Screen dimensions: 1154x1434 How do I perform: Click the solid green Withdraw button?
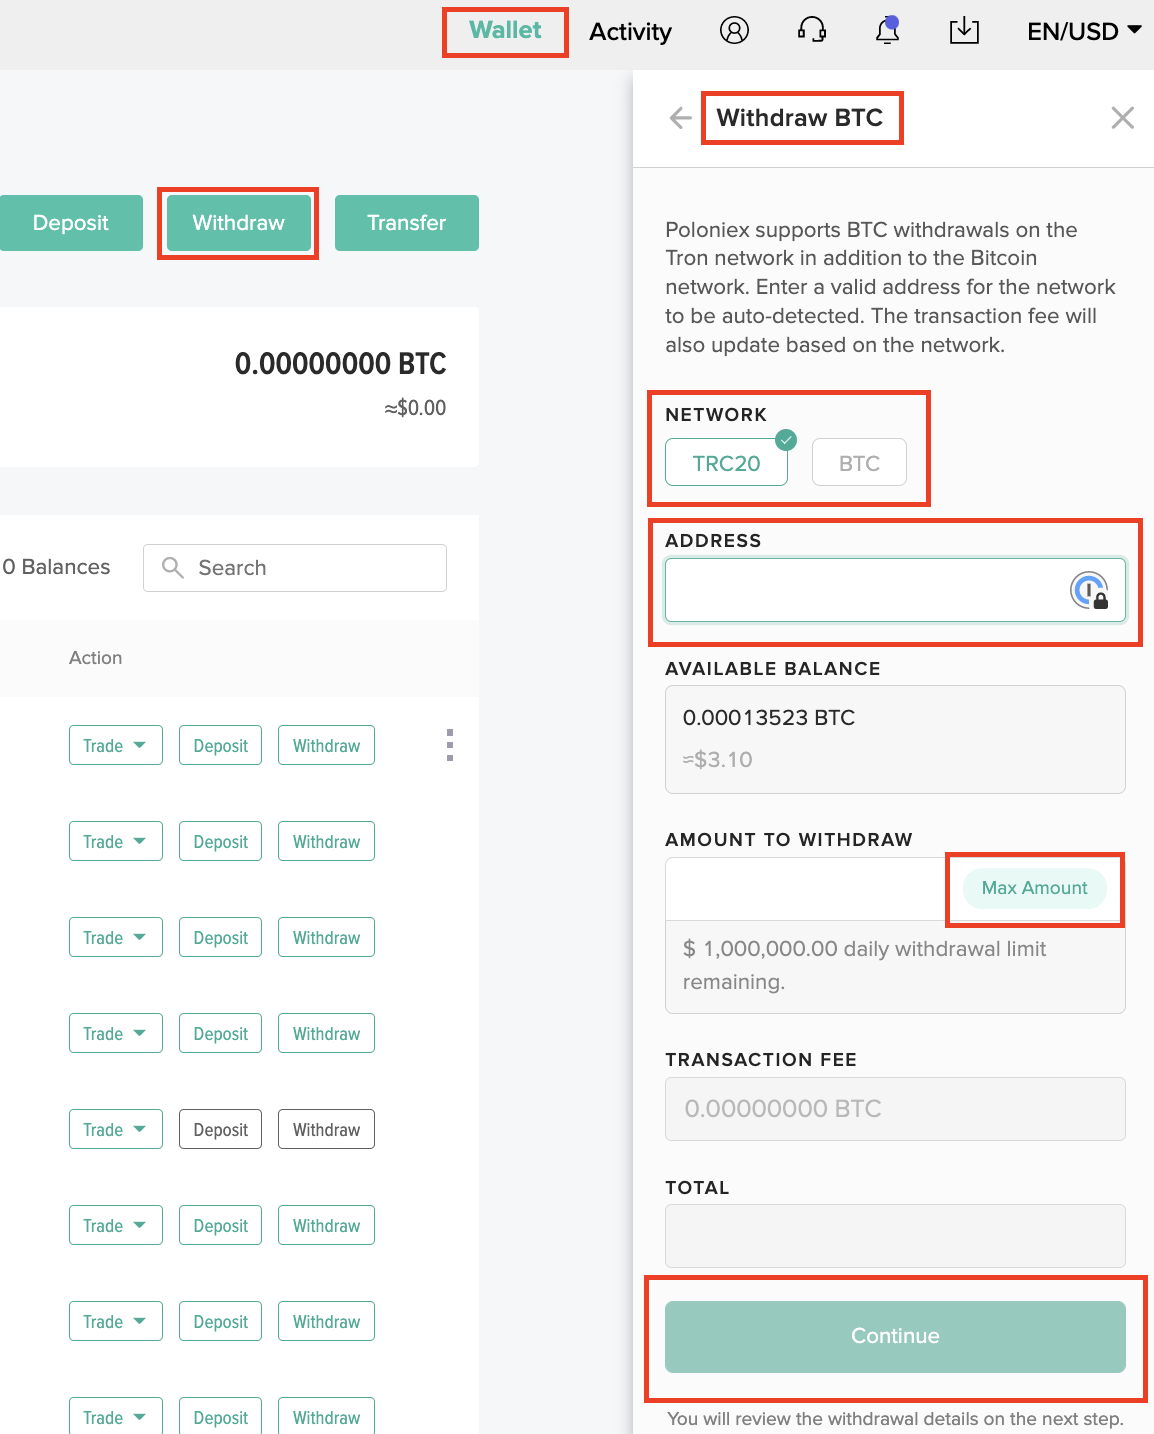(x=238, y=223)
